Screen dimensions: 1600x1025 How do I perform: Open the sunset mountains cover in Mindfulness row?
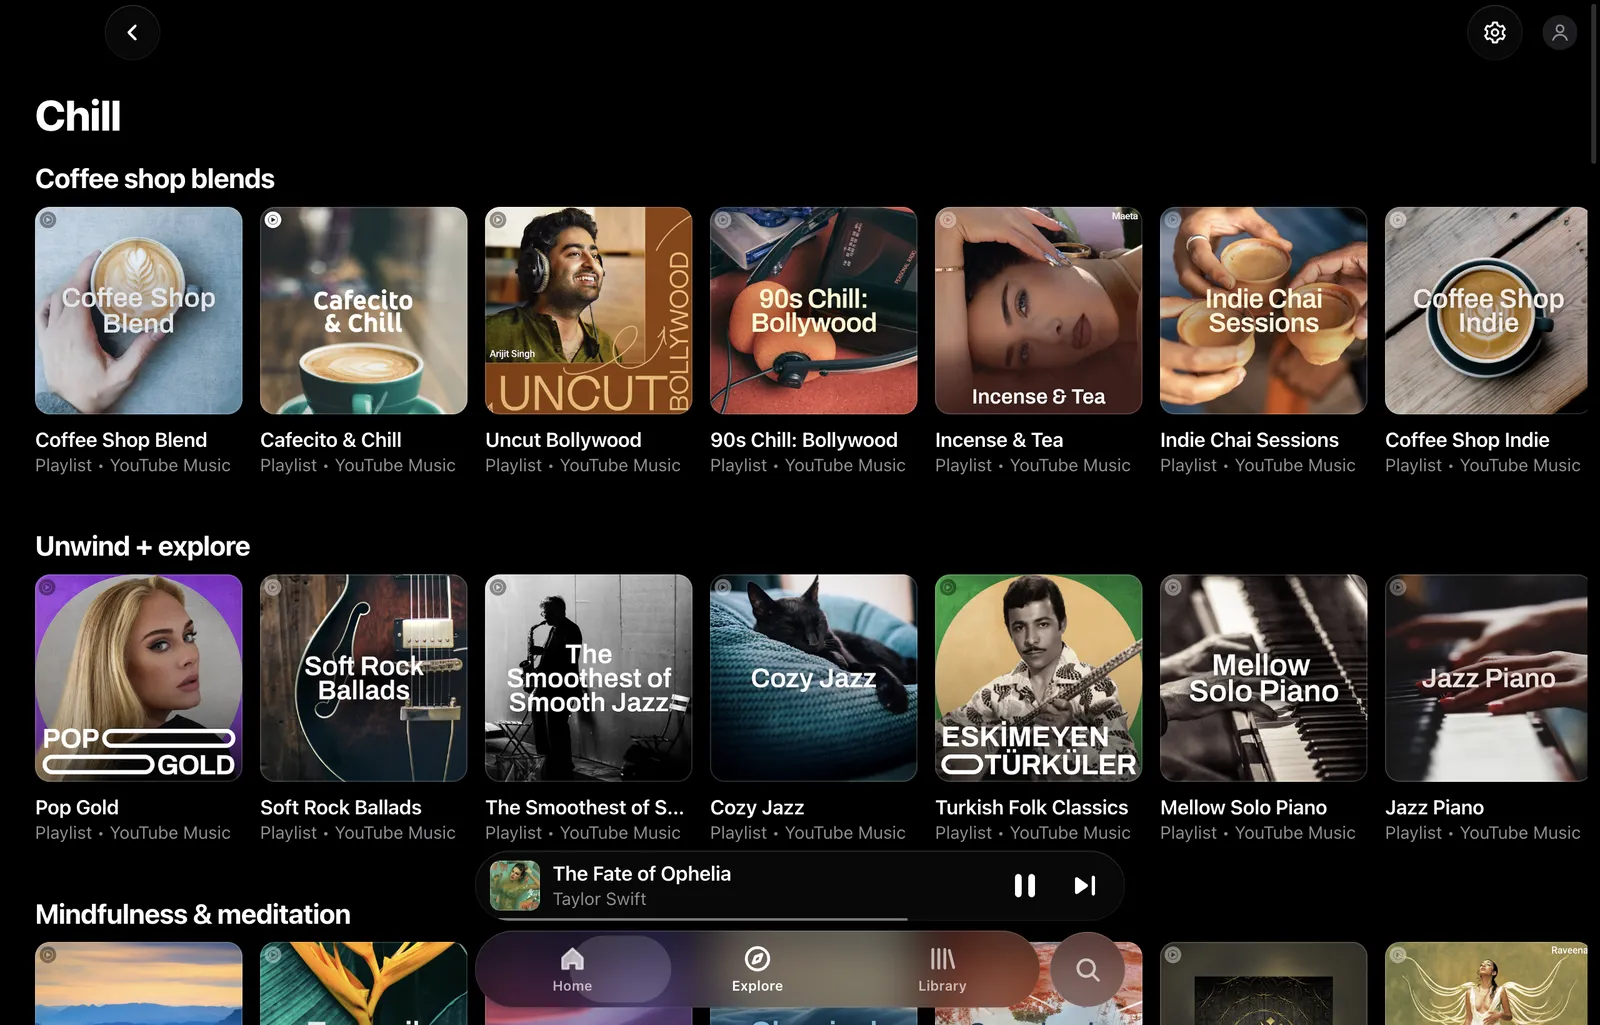(139, 983)
